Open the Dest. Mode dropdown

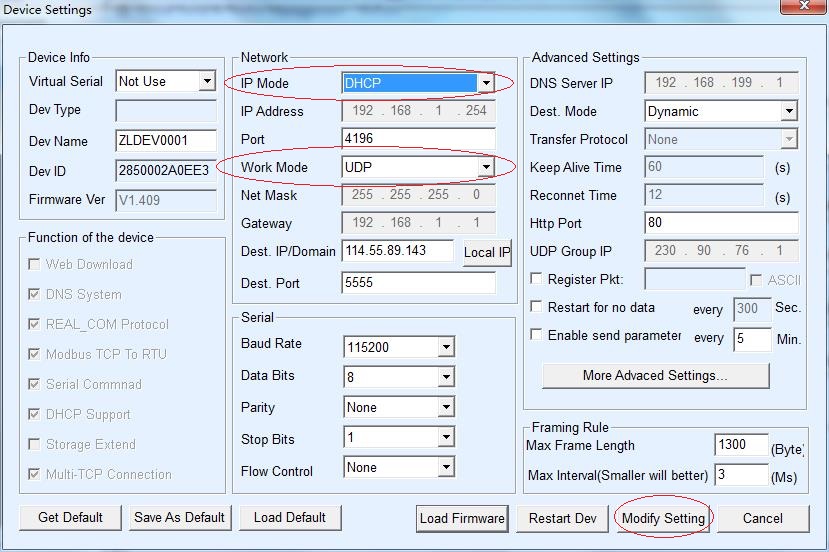[788, 111]
